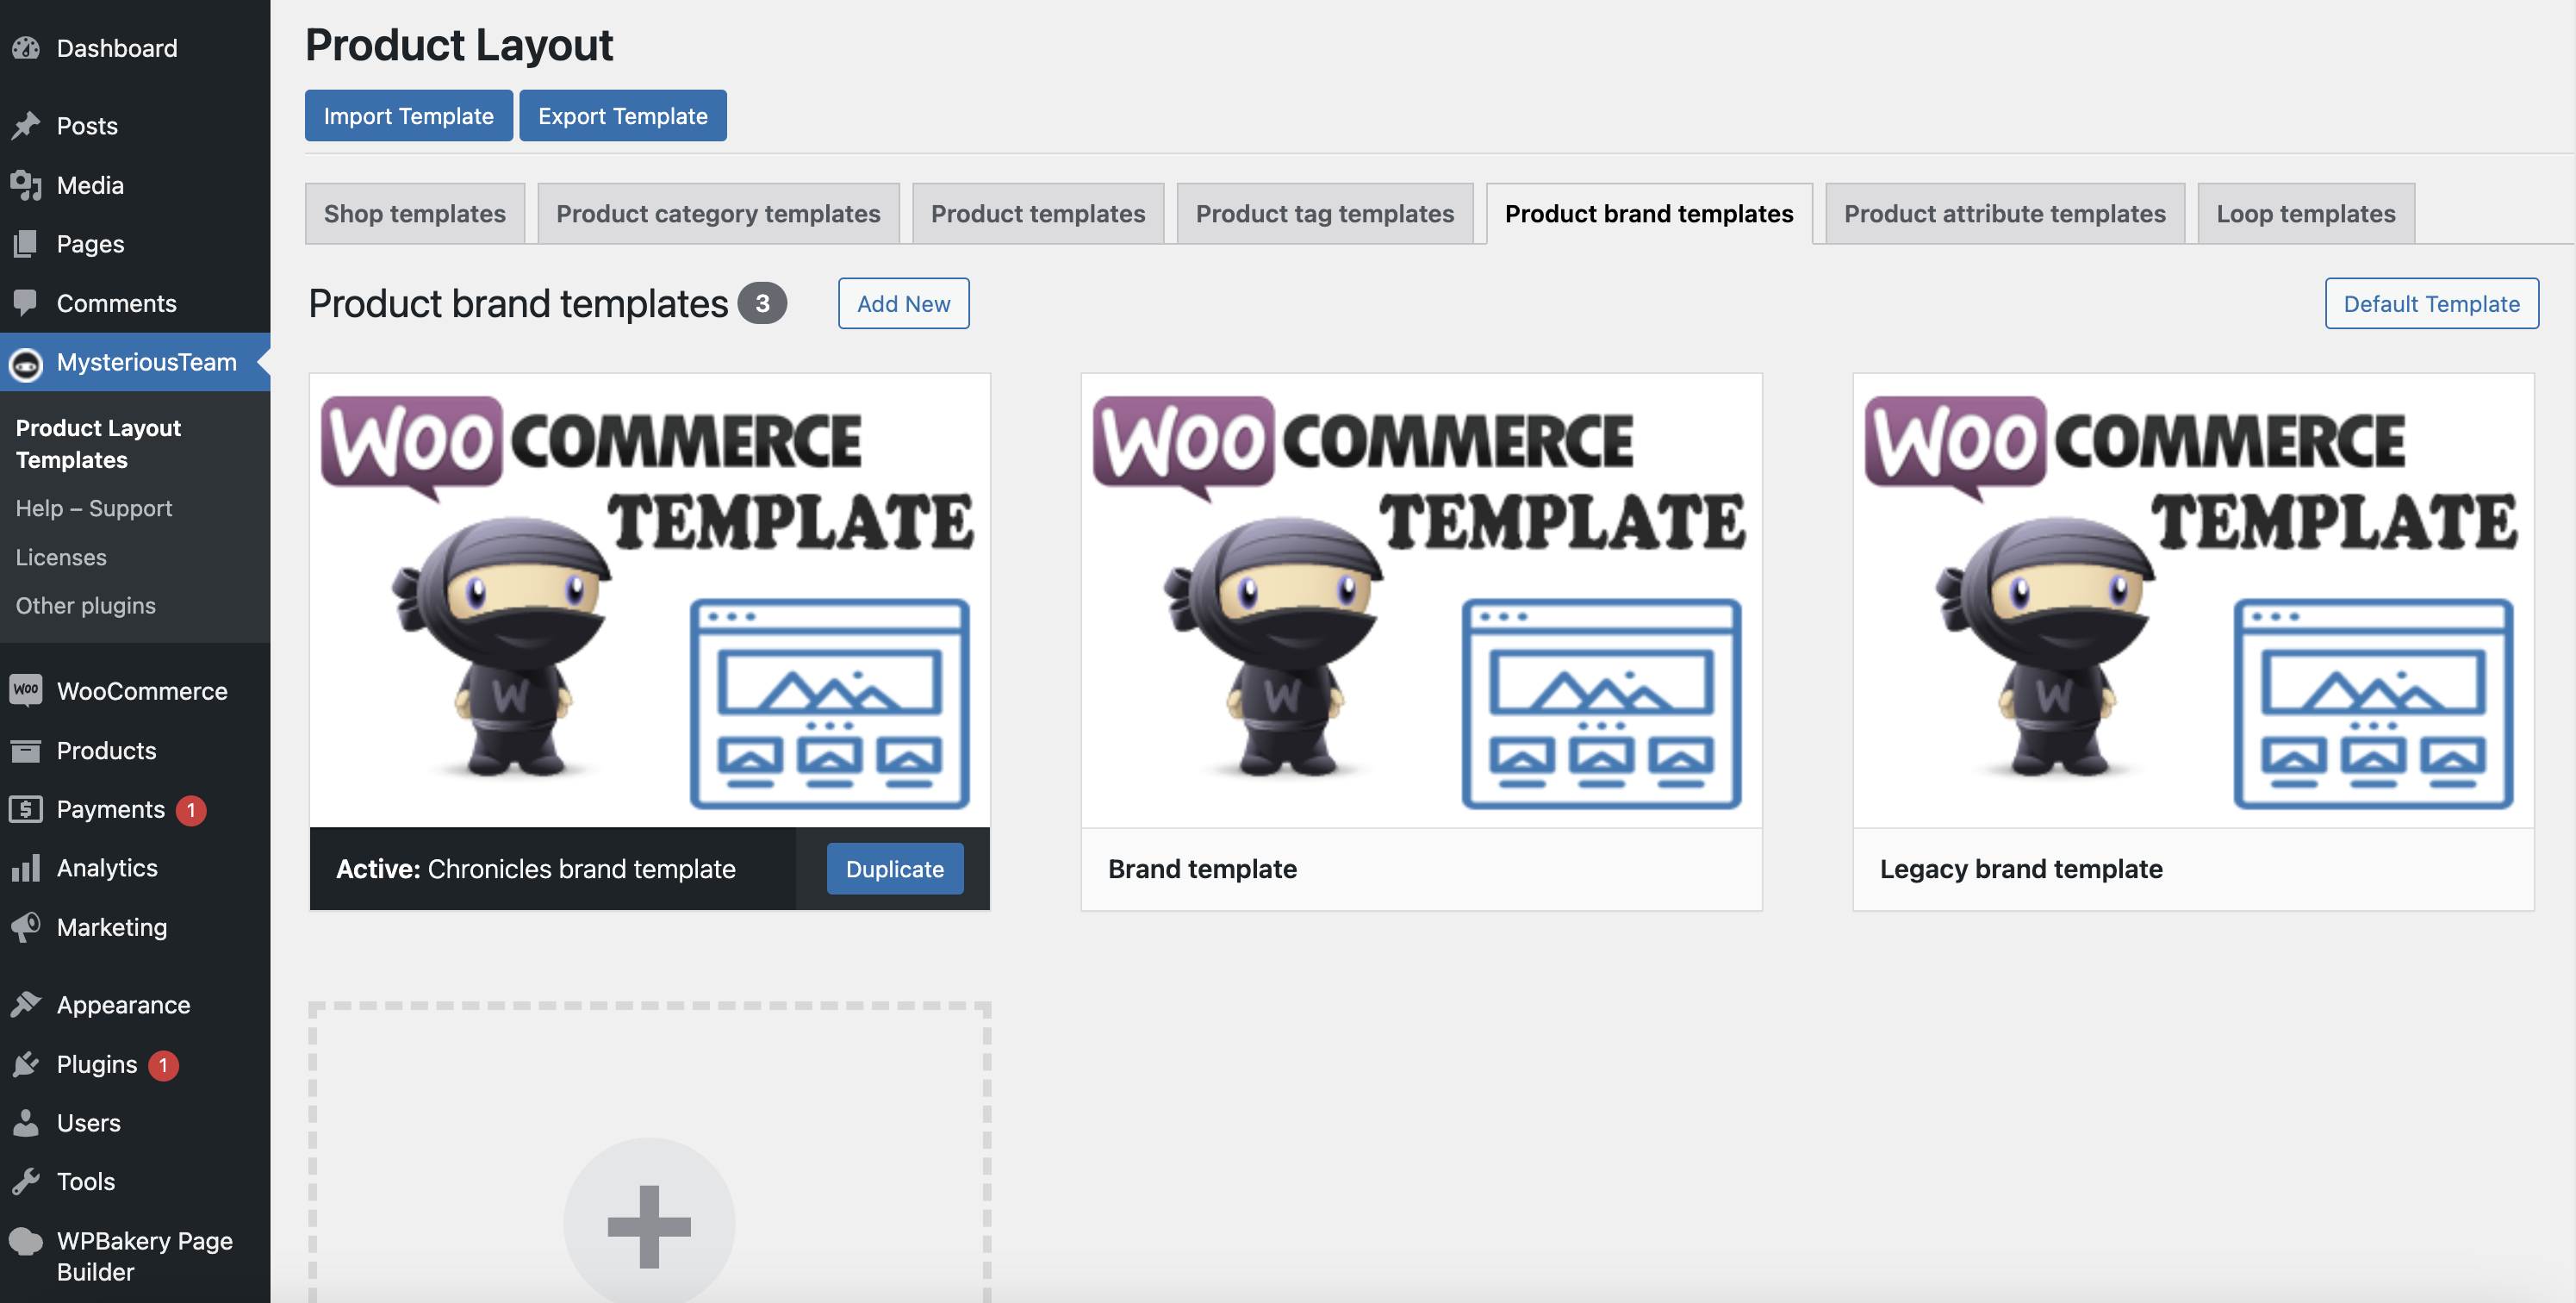
Task: Open the Product category templates tab
Action: tap(718, 213)
